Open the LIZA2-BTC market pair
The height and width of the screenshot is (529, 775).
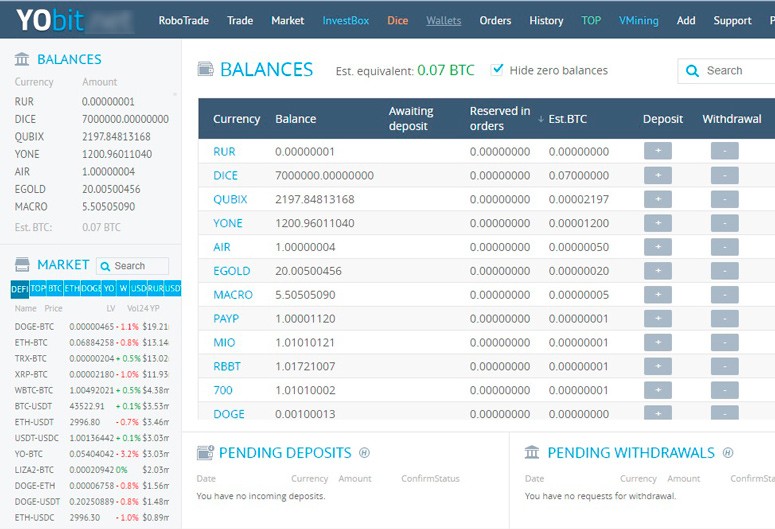(x=34, y=470)
